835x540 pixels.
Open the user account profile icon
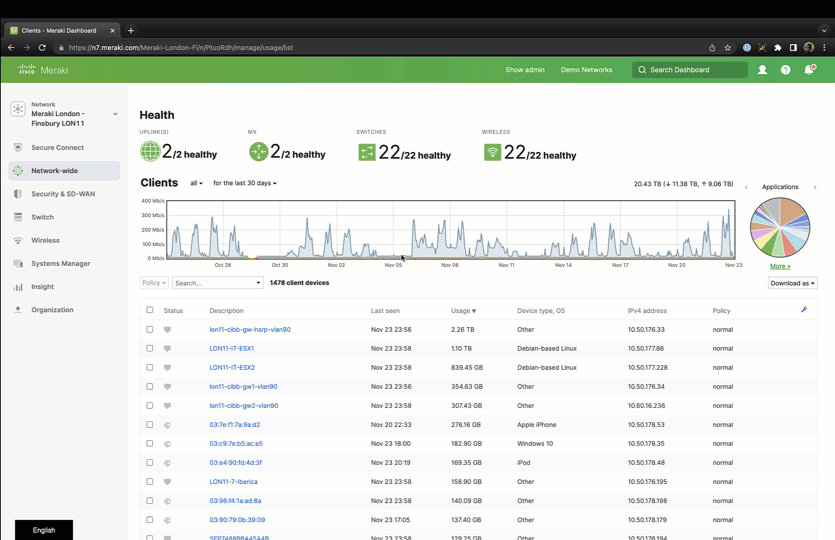tap(763, 70)
